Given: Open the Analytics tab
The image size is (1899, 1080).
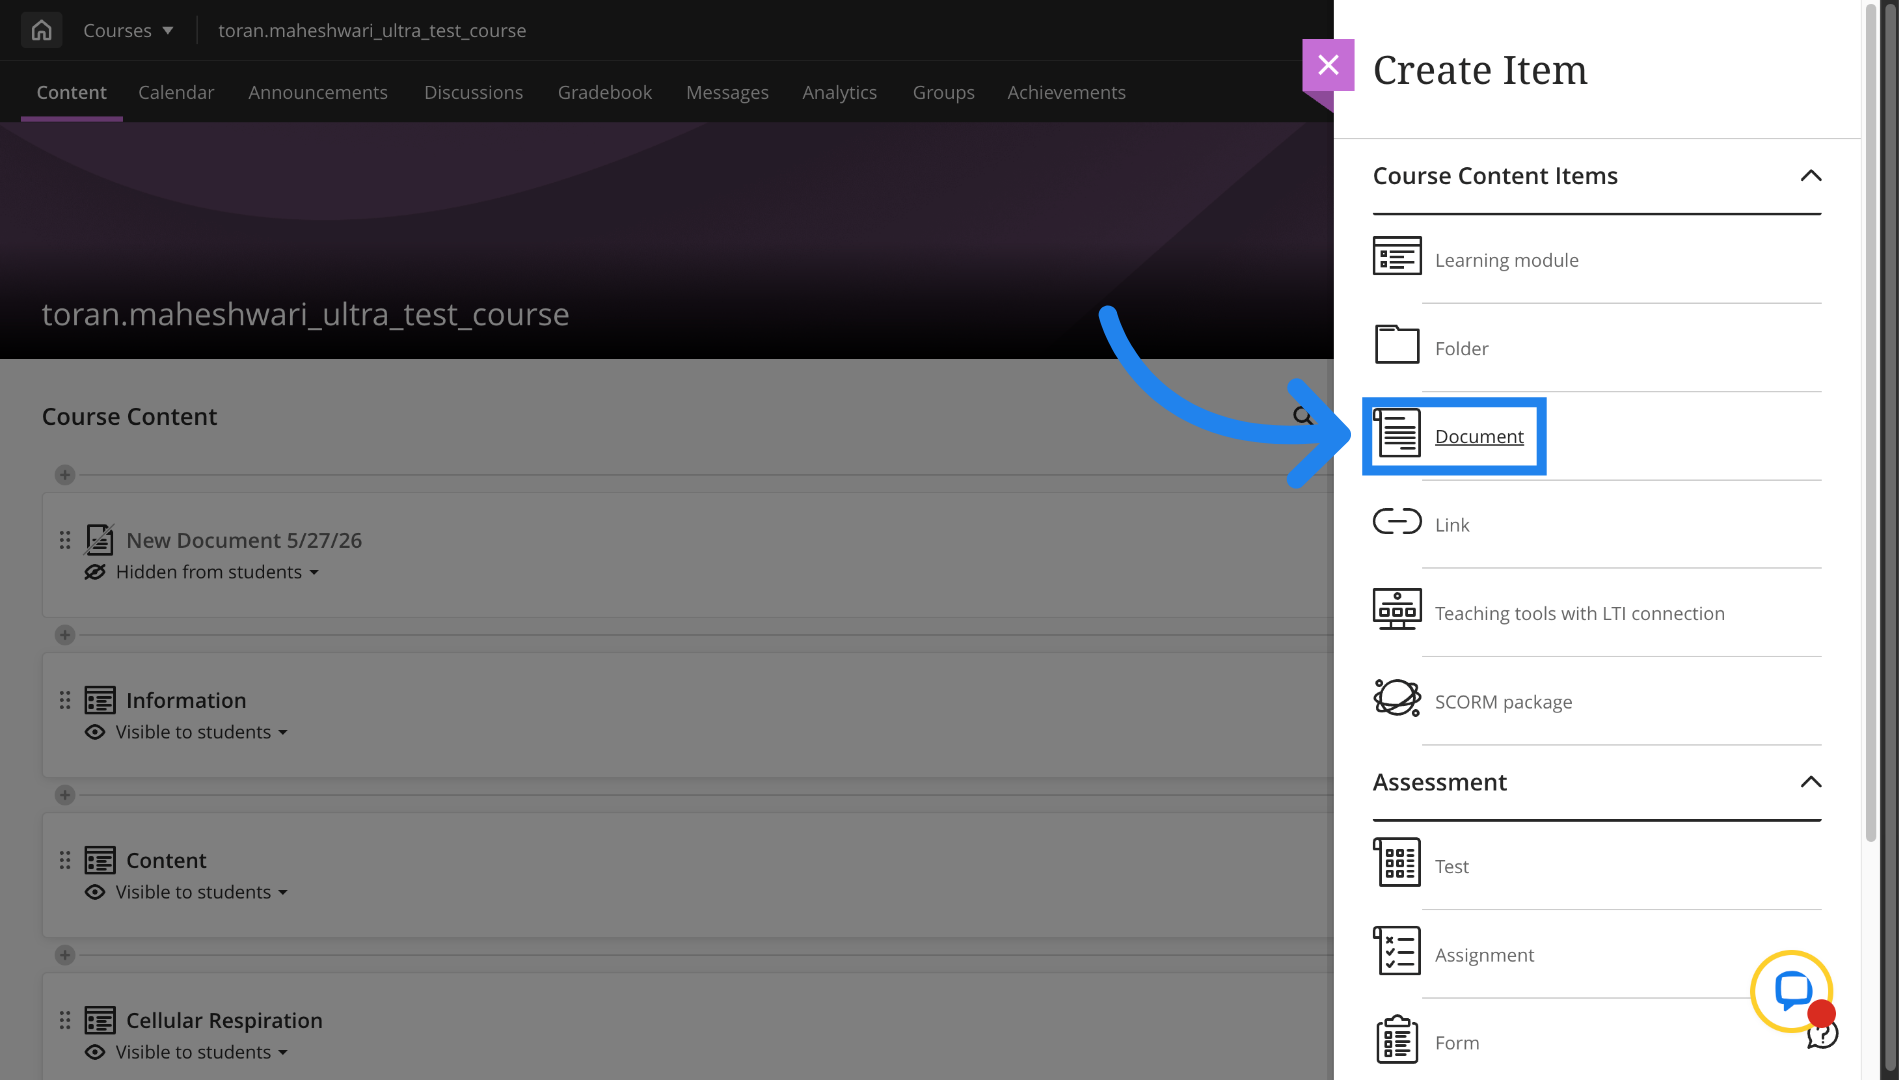Looking at the screenshot, I should click(x=839, y=92).
